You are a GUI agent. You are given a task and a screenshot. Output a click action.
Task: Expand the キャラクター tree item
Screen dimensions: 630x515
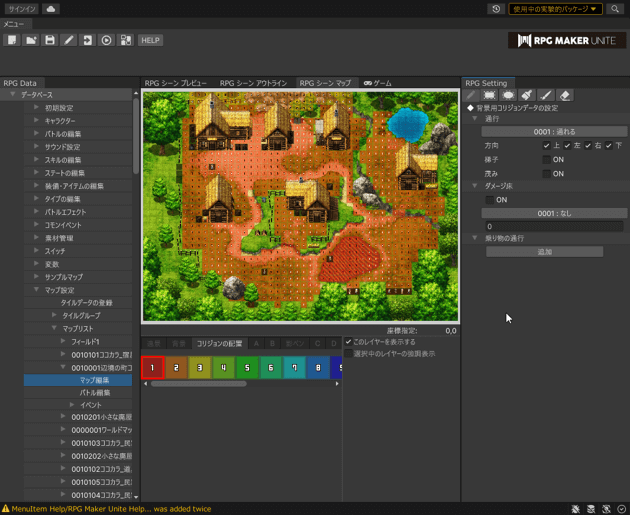coord(37,121)
